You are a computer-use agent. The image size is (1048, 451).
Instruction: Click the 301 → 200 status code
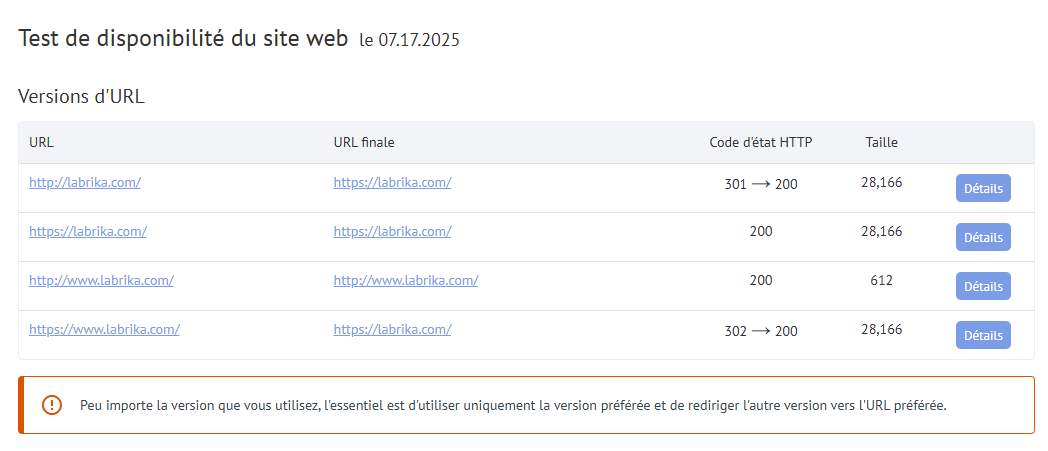(761, 184)
